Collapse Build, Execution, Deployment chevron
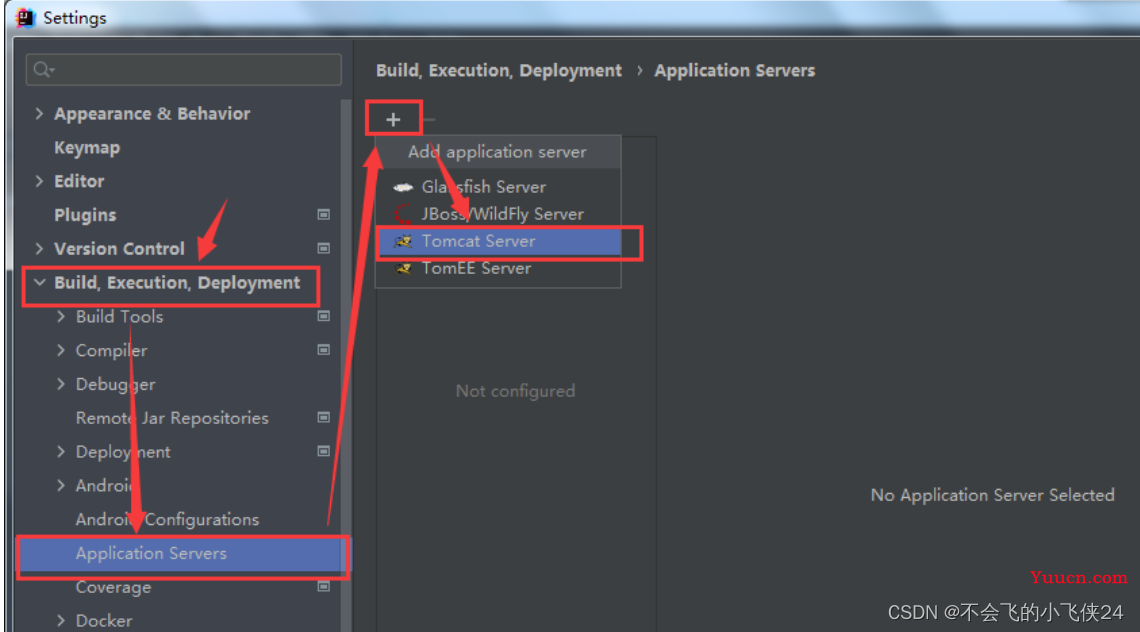This screenshot has width=1140, height=632. [39, 282]
